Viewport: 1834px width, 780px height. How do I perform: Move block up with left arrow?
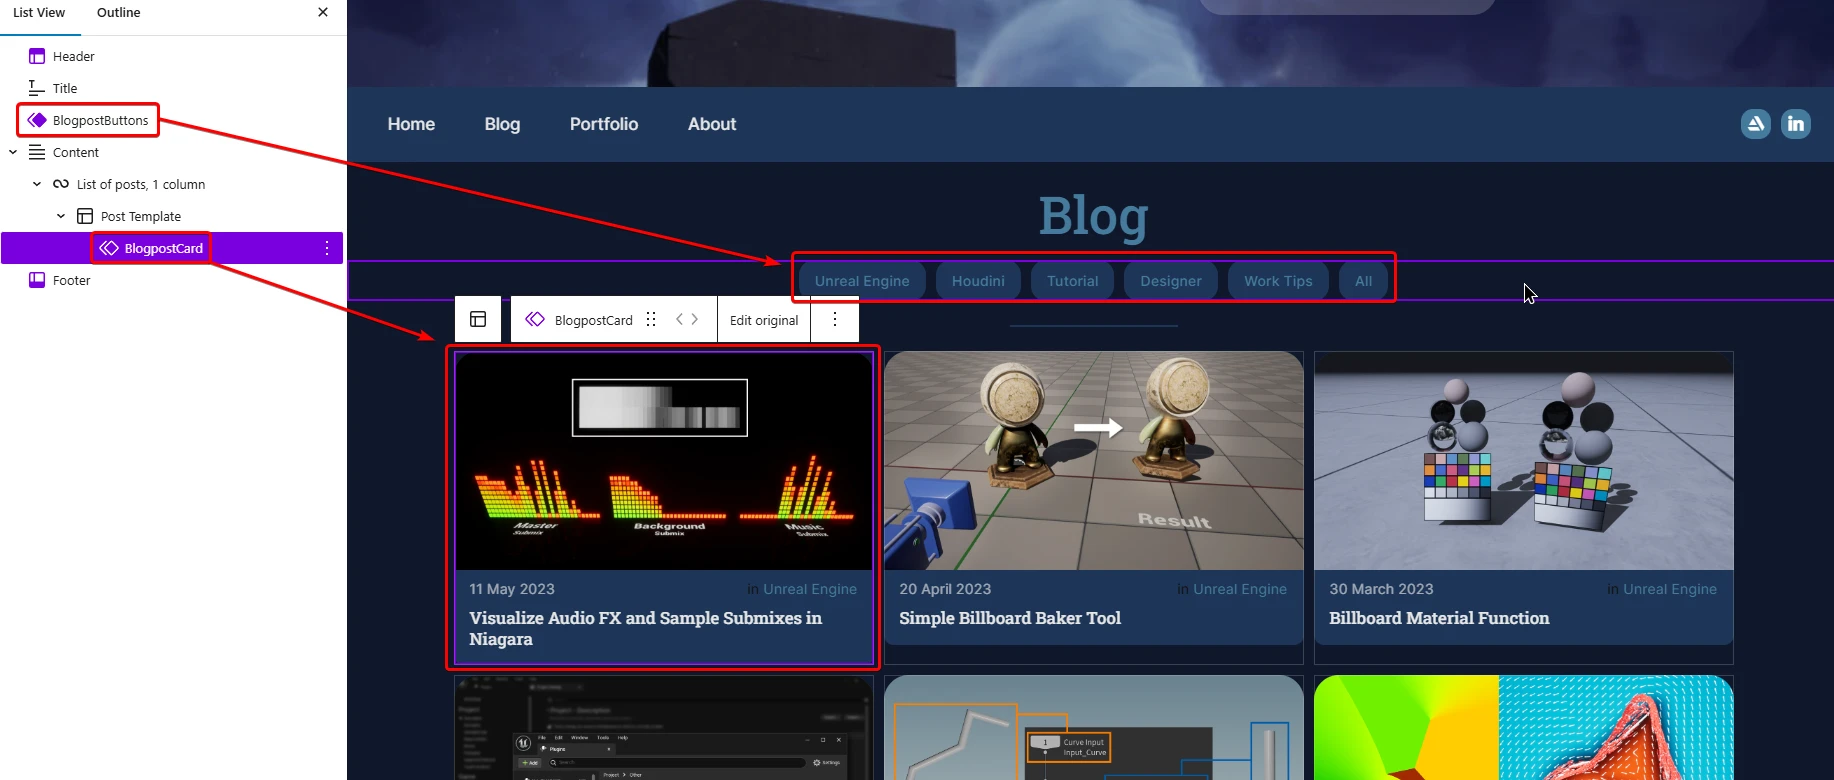pyautogui.click(x=680, y=319)
